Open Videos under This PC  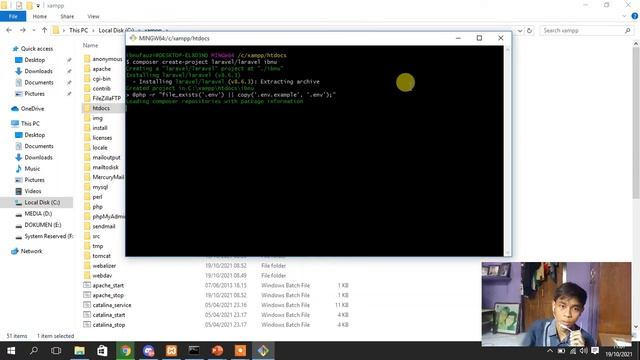click(x=33, y=191)
